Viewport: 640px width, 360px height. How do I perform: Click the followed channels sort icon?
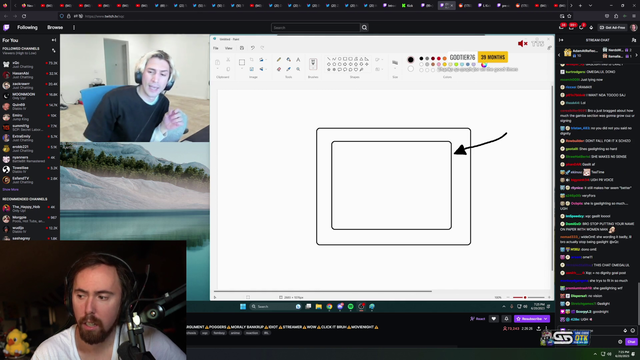point(53,50)
